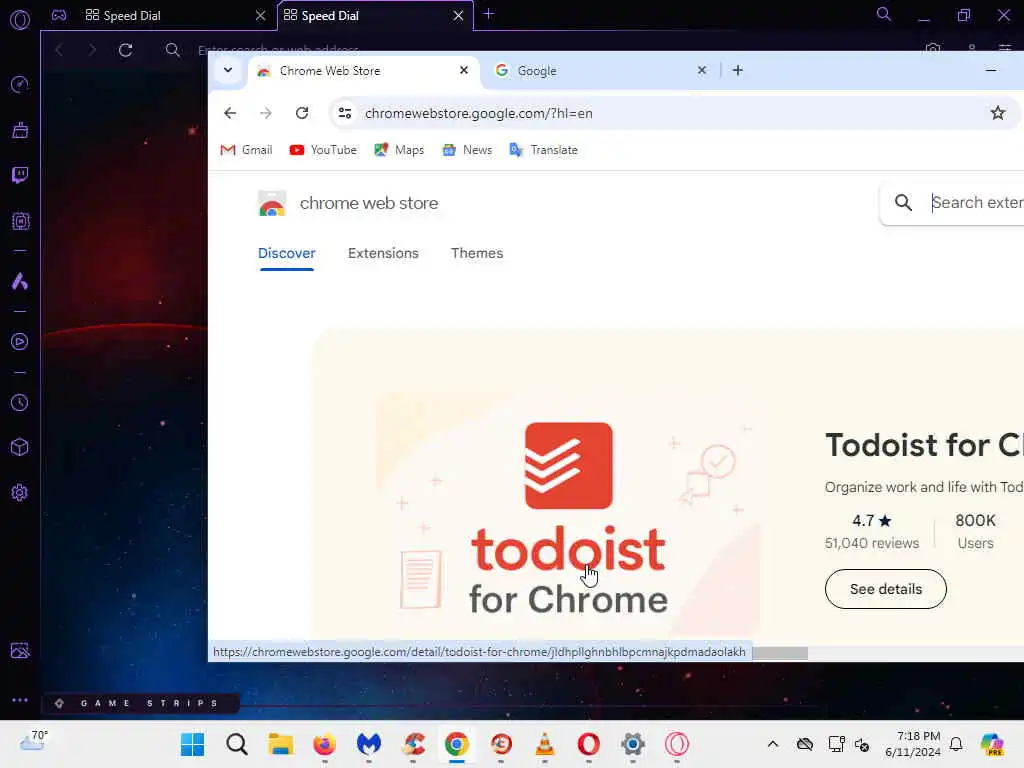Open File Explorer from the taskbar

pyautogui.click(x=281, y=744)
